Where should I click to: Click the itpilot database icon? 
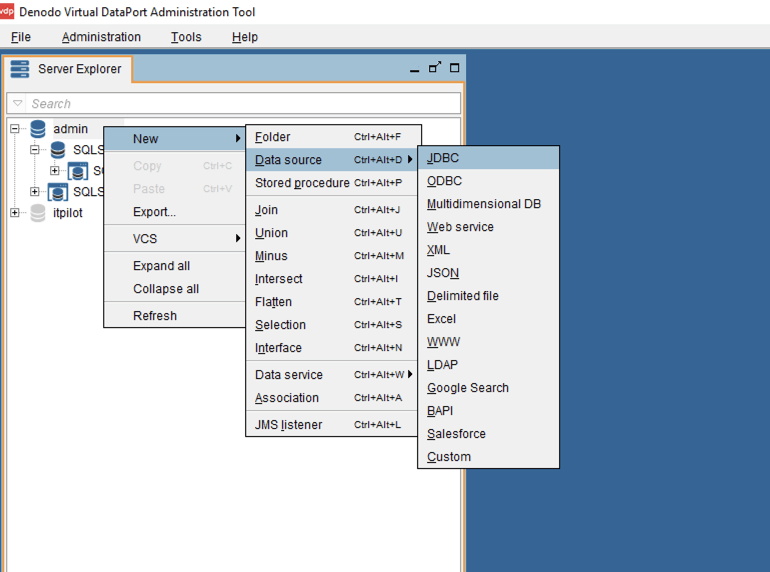pos(38,213)
